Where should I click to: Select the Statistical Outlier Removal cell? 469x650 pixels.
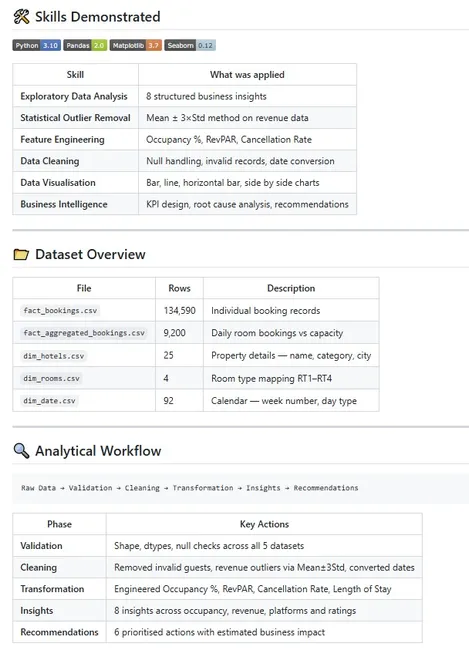point(75,118)
